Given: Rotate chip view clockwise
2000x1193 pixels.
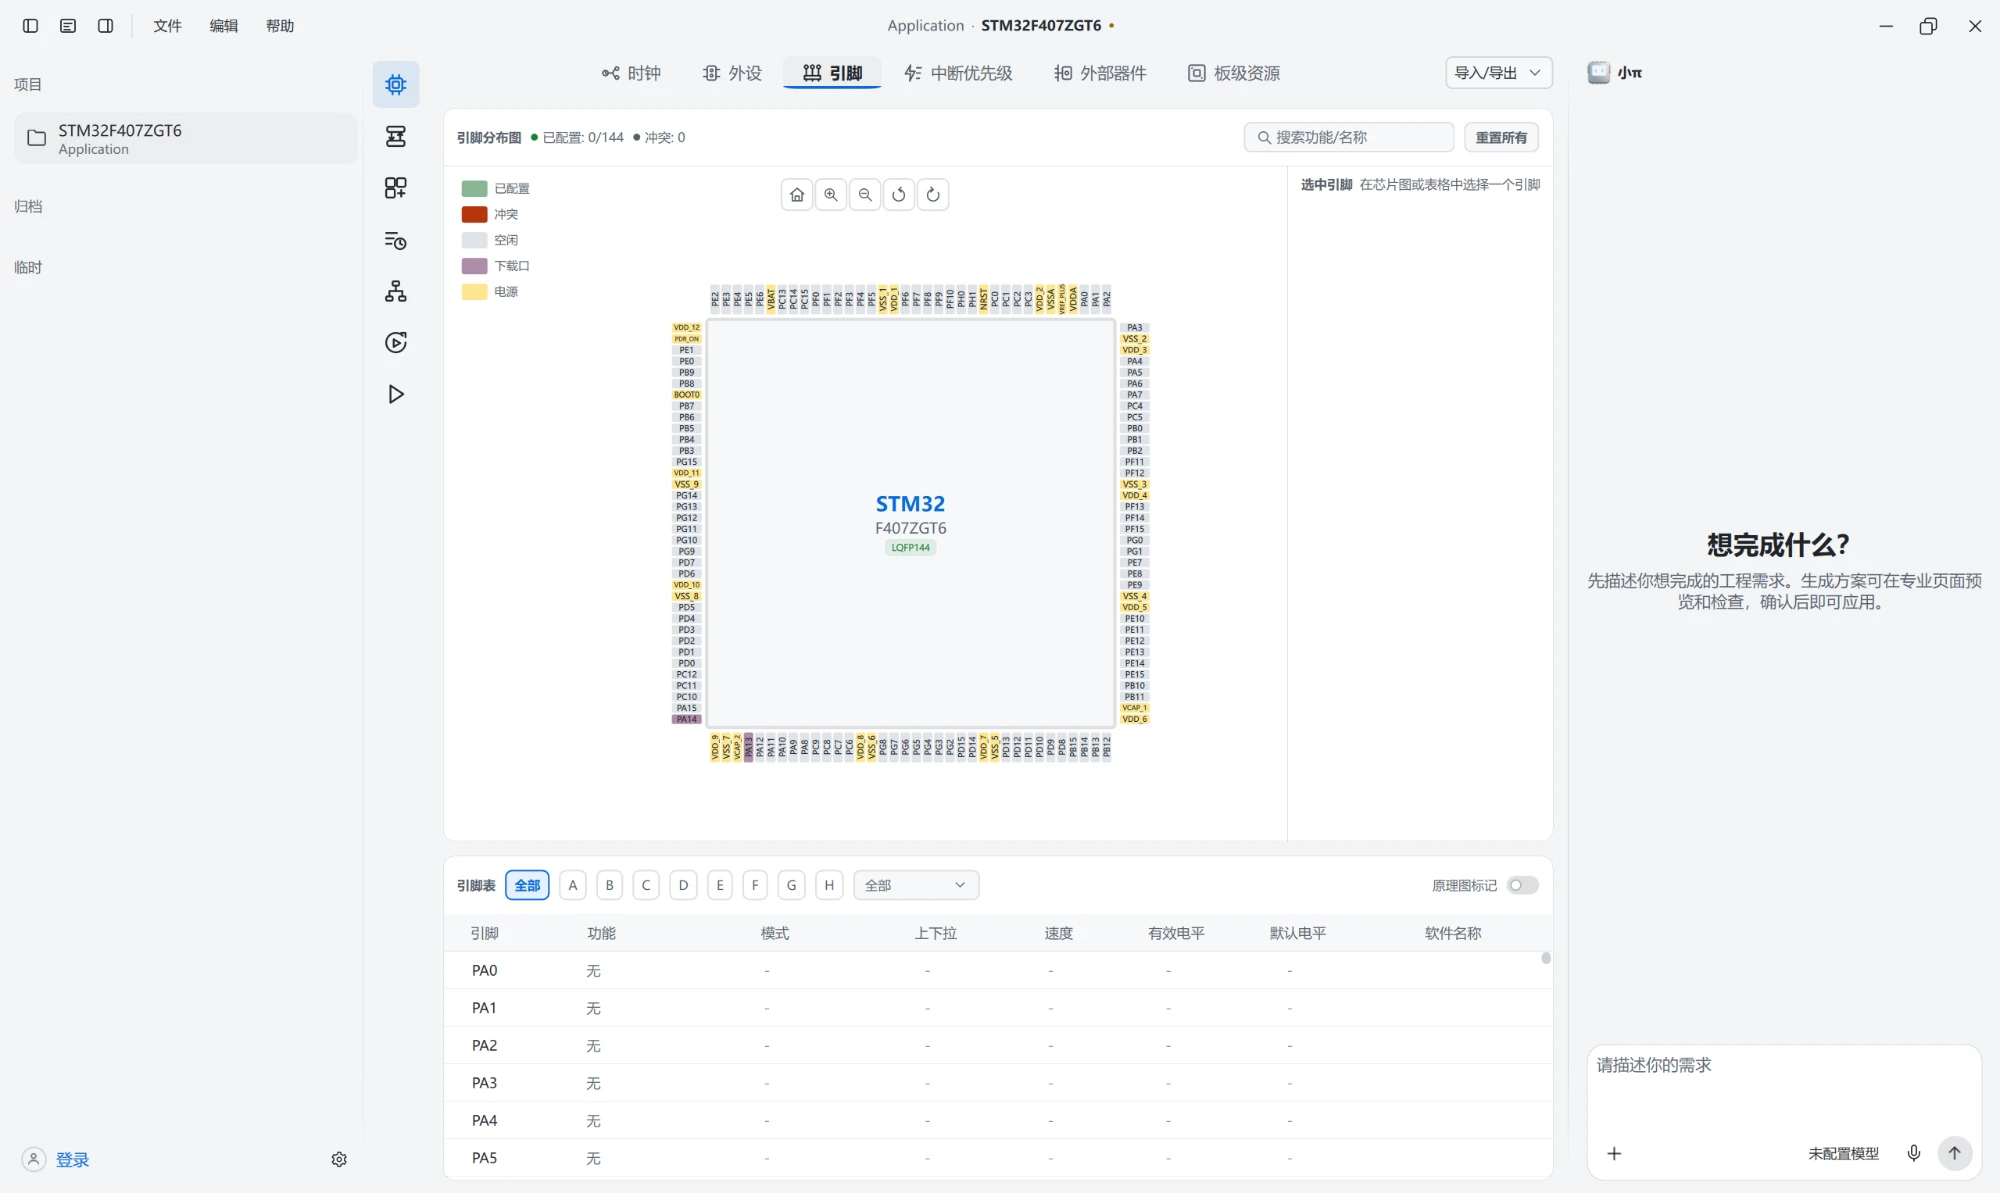Looking at the screenshot, I should point(933,195).
